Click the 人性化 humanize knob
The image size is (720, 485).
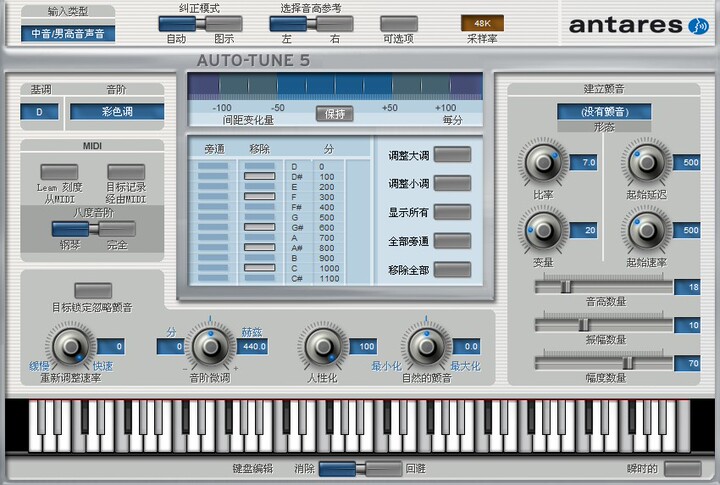(323, 347)
